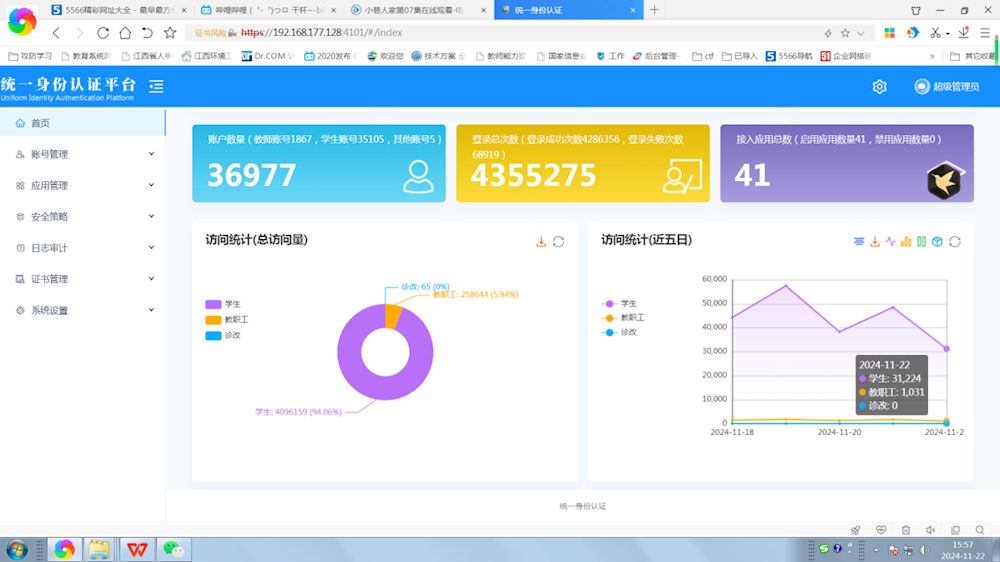The width and height of the screenshot is (1000, 562).
Task: Switch the five-day chart to bar view
Action: tap(906, 241)
